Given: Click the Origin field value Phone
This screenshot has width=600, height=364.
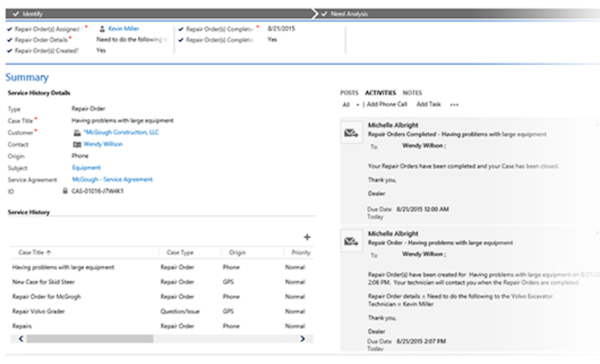Looking at the screenshot, I should click(x=80, y=156).
